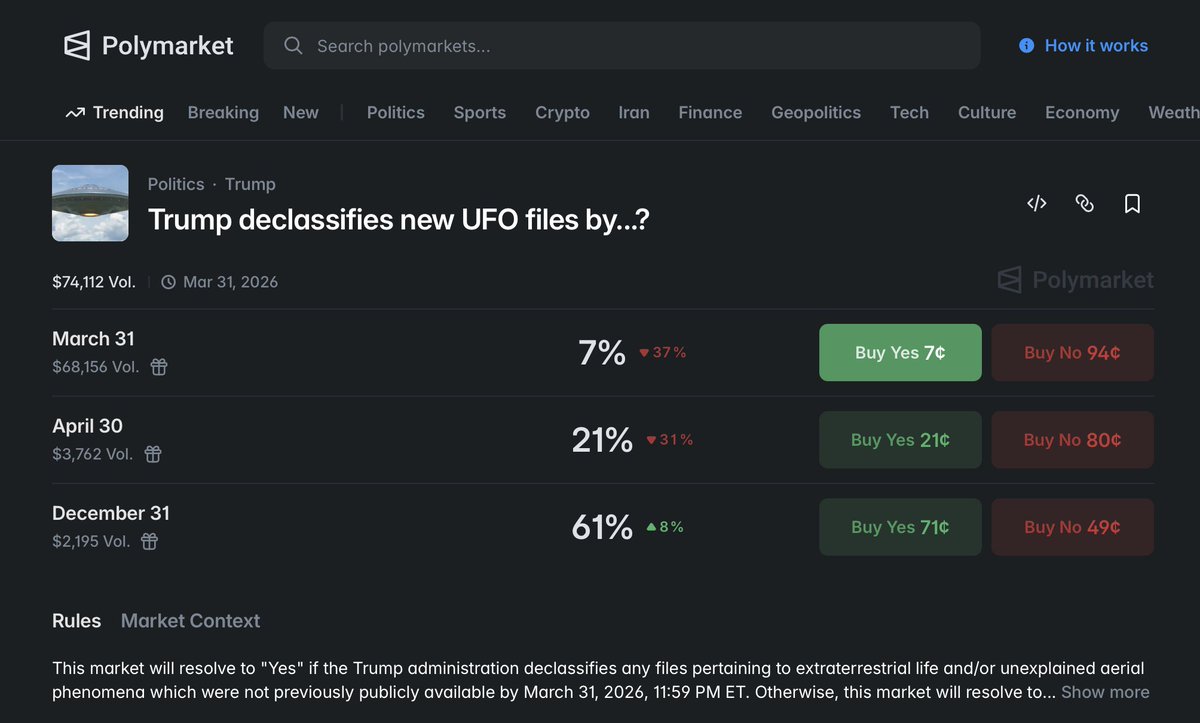The image size is (1200, 723).
Task: Copy market link via chain icon
Action: [x=1084, y=204]
